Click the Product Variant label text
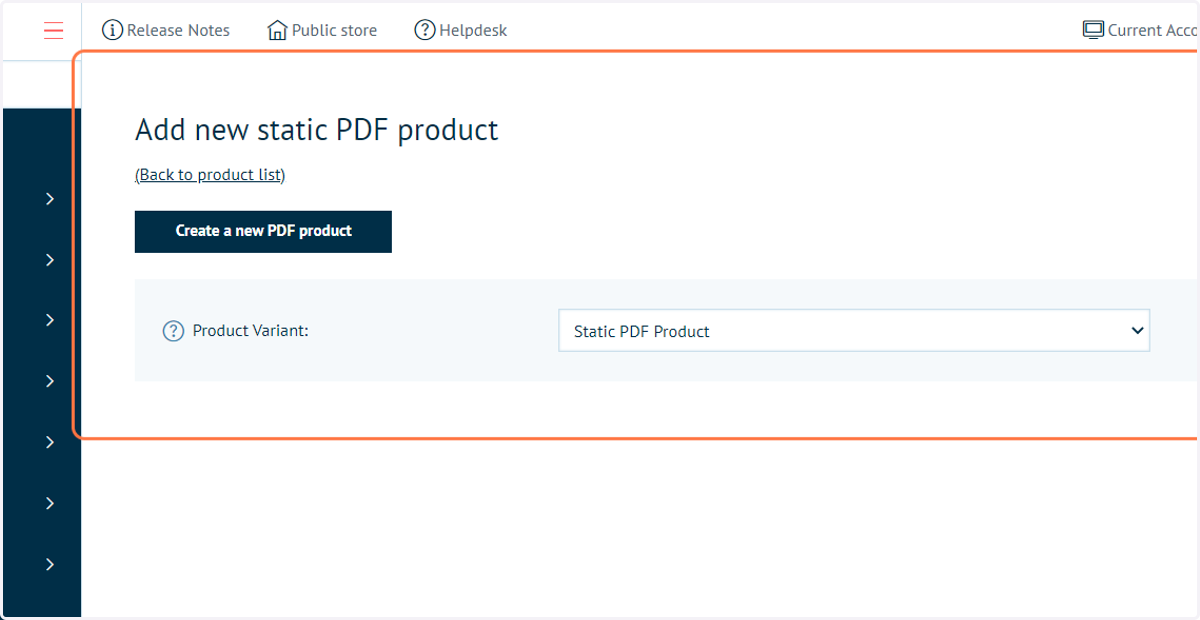The width and height of the screenshot is (1200, 620). 250,330
